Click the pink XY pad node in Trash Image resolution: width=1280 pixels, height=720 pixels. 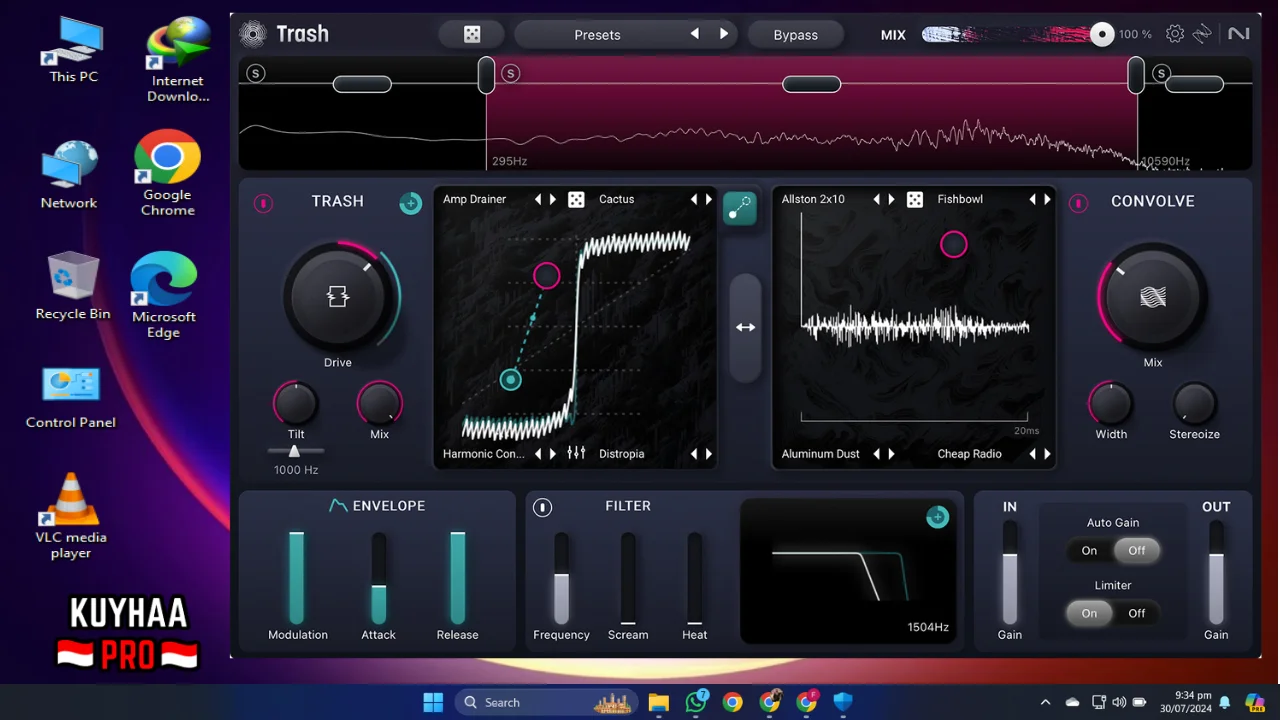[546, 275]
